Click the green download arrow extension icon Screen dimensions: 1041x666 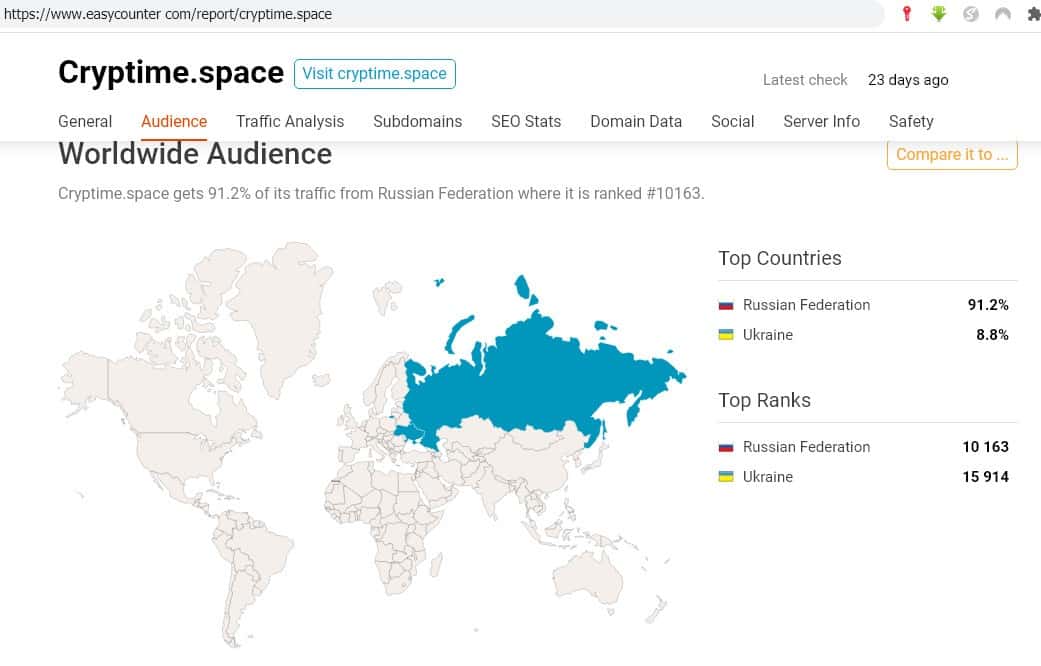click(x=939, y=14)
